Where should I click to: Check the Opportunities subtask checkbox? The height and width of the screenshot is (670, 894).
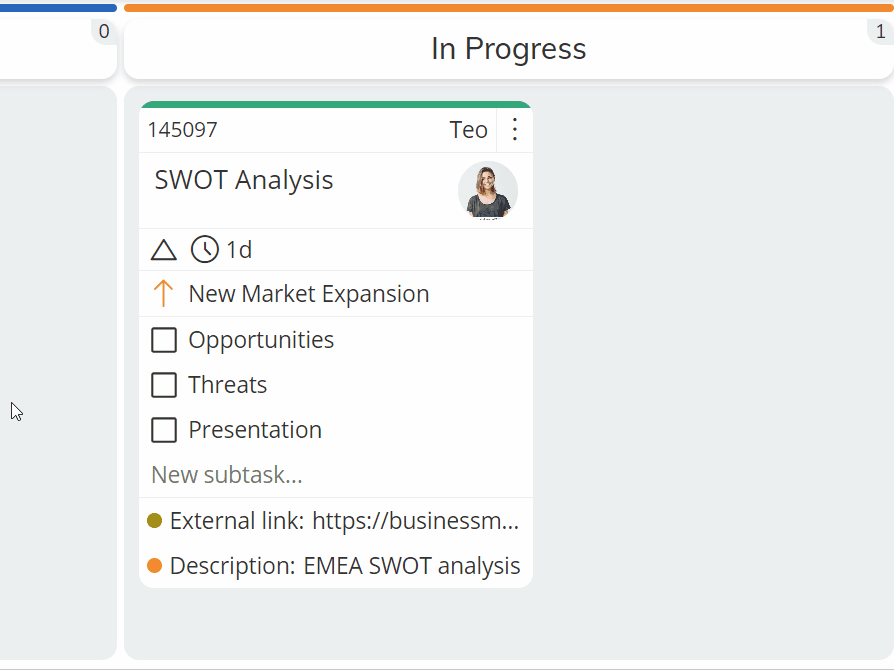[x=164, y=340]
